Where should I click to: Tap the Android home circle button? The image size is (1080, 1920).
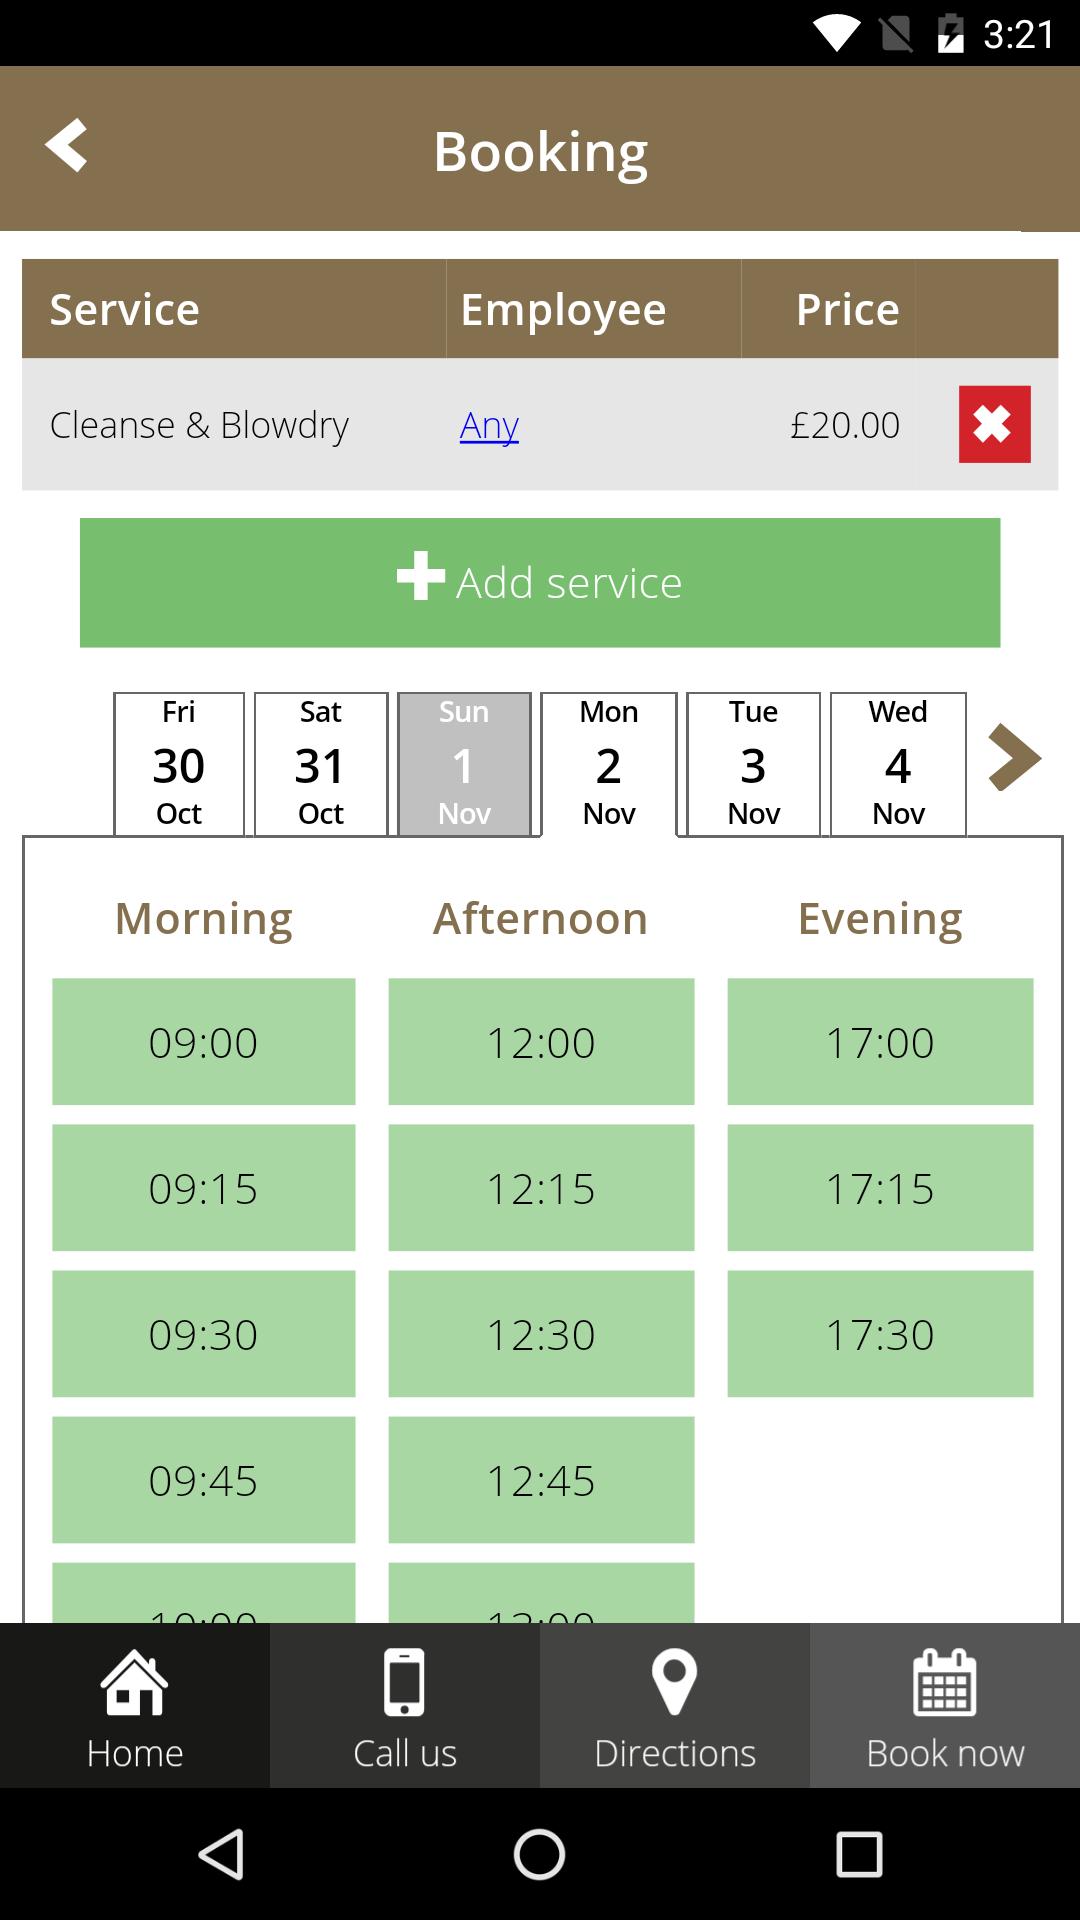click(539, 1855)
